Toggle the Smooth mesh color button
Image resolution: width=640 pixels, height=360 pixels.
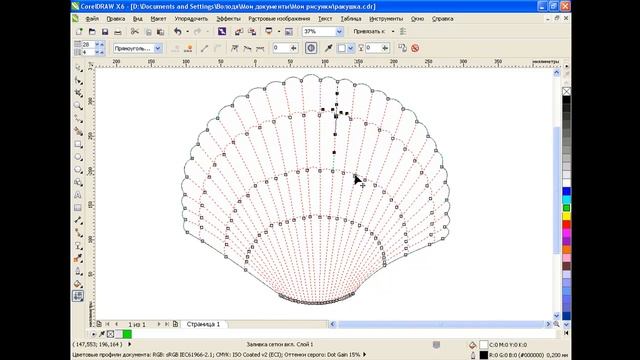(x=311, y=48)
